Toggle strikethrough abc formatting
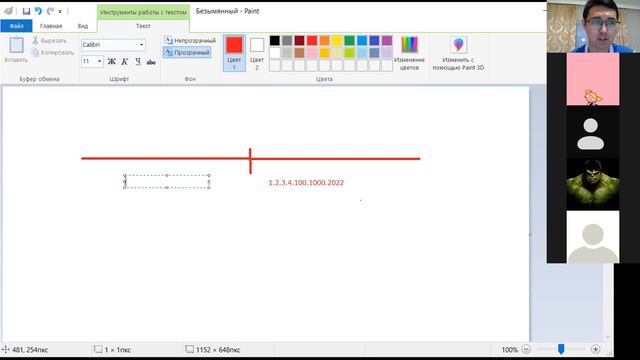 (x=151, y=62)
